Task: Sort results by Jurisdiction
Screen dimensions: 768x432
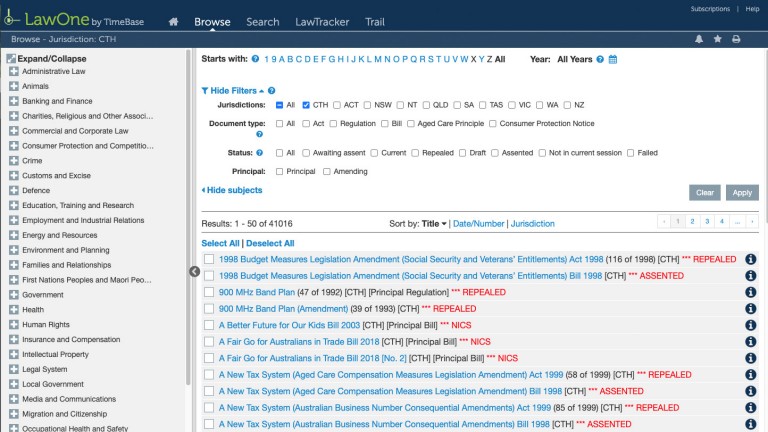Action: coord(533,224)
